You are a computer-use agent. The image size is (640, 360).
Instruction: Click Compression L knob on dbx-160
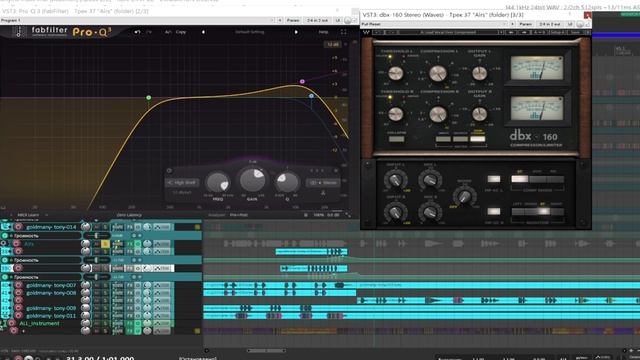(x=438, y=73)
